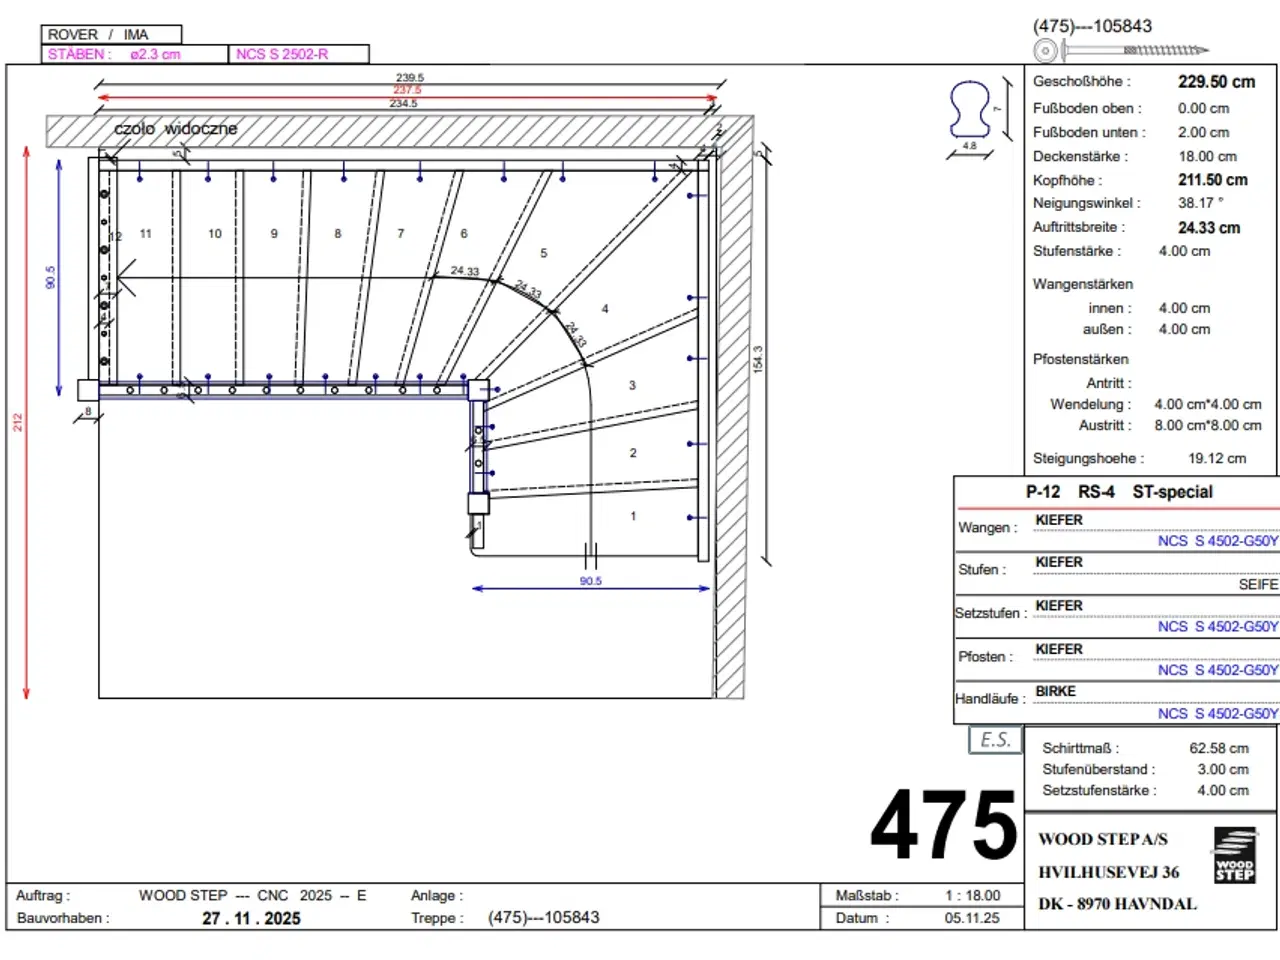Select the exit newel post at bottom-left of stairs
1280x960 pixels.
pos(88,389)
